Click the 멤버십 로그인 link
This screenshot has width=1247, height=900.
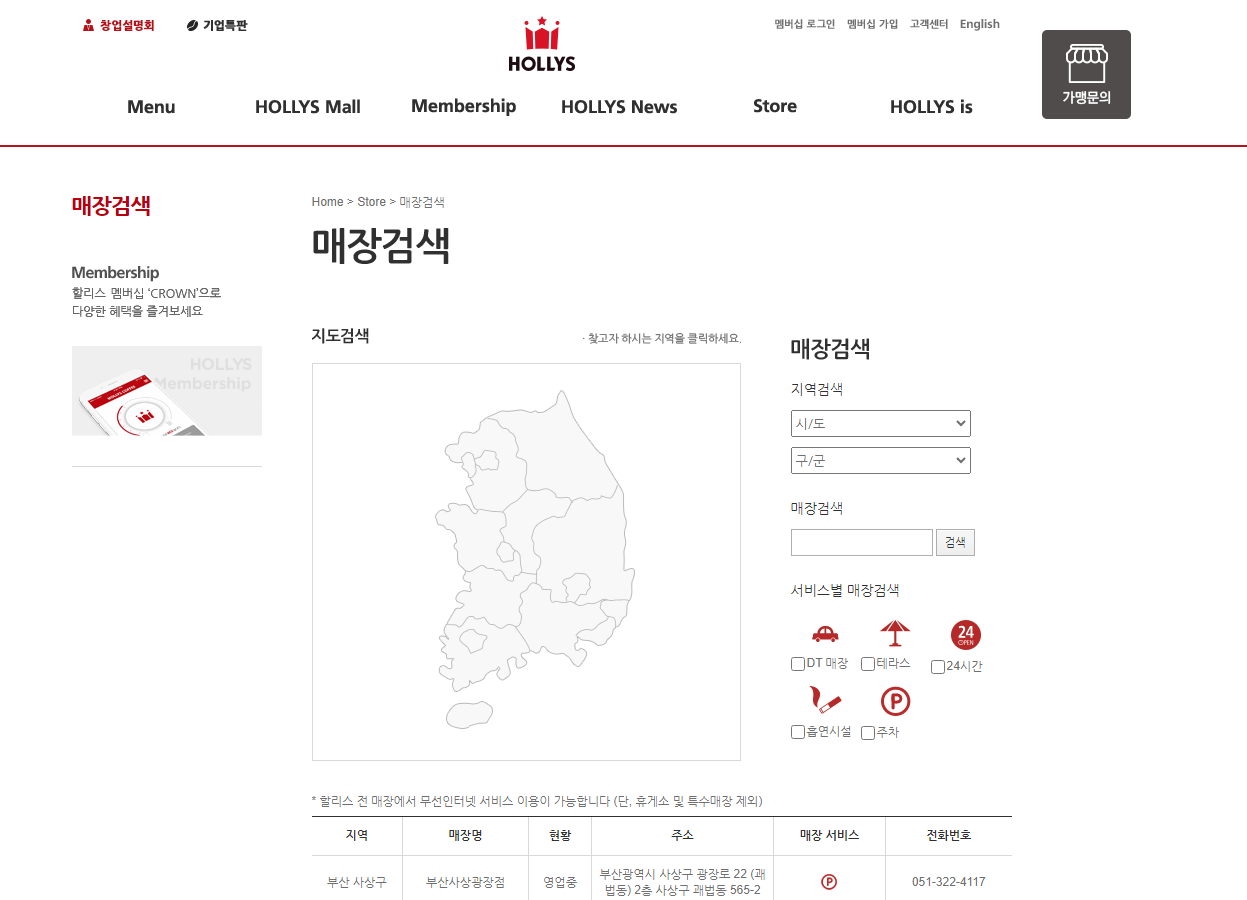click(805, 24)
